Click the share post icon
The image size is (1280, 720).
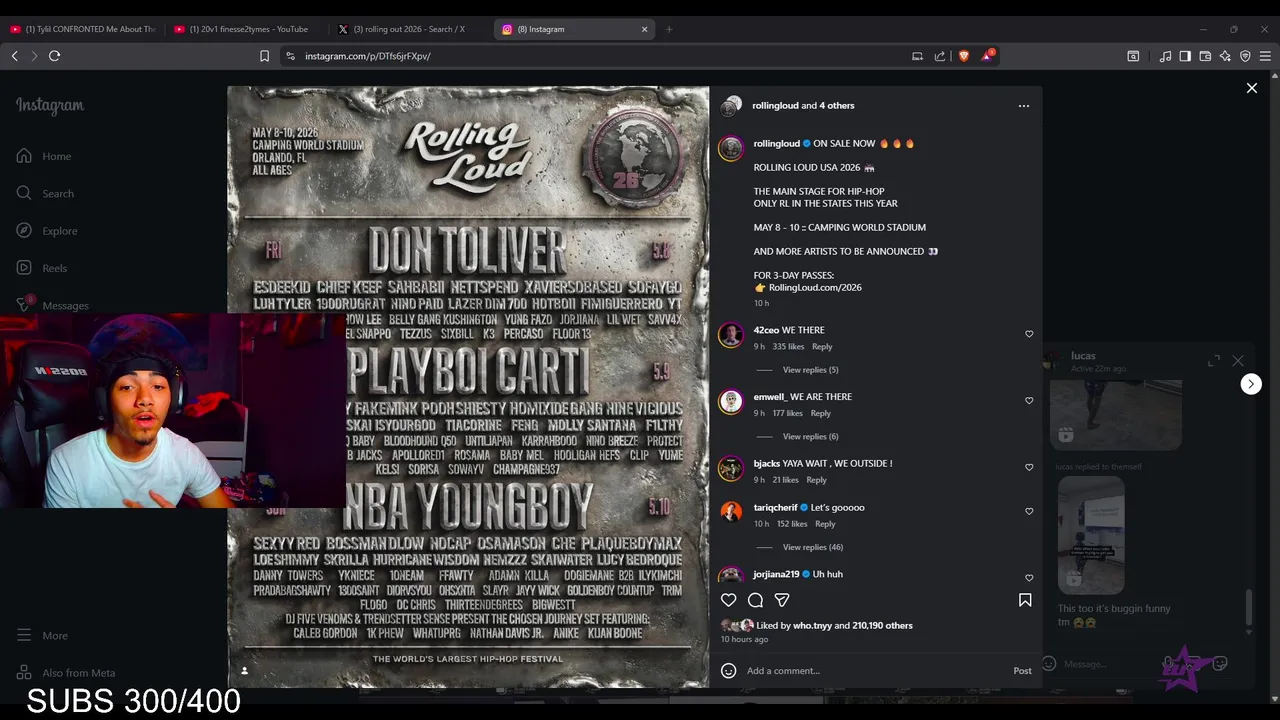(x=782, y=600)
